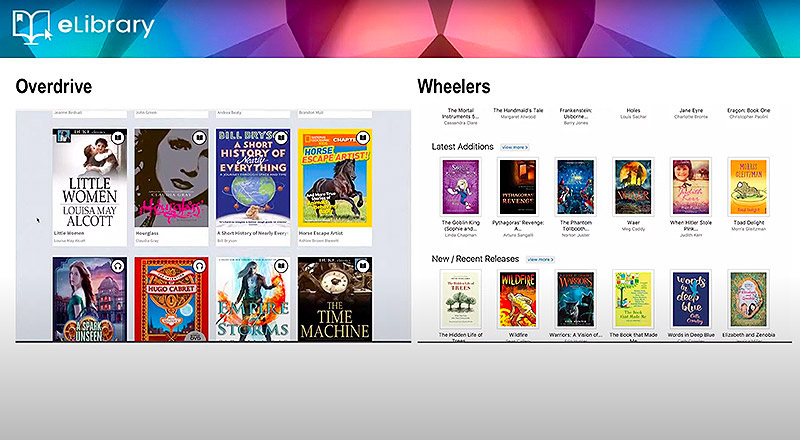
Task: Expand New / Recent Releases view more
Action: point(540,259)
